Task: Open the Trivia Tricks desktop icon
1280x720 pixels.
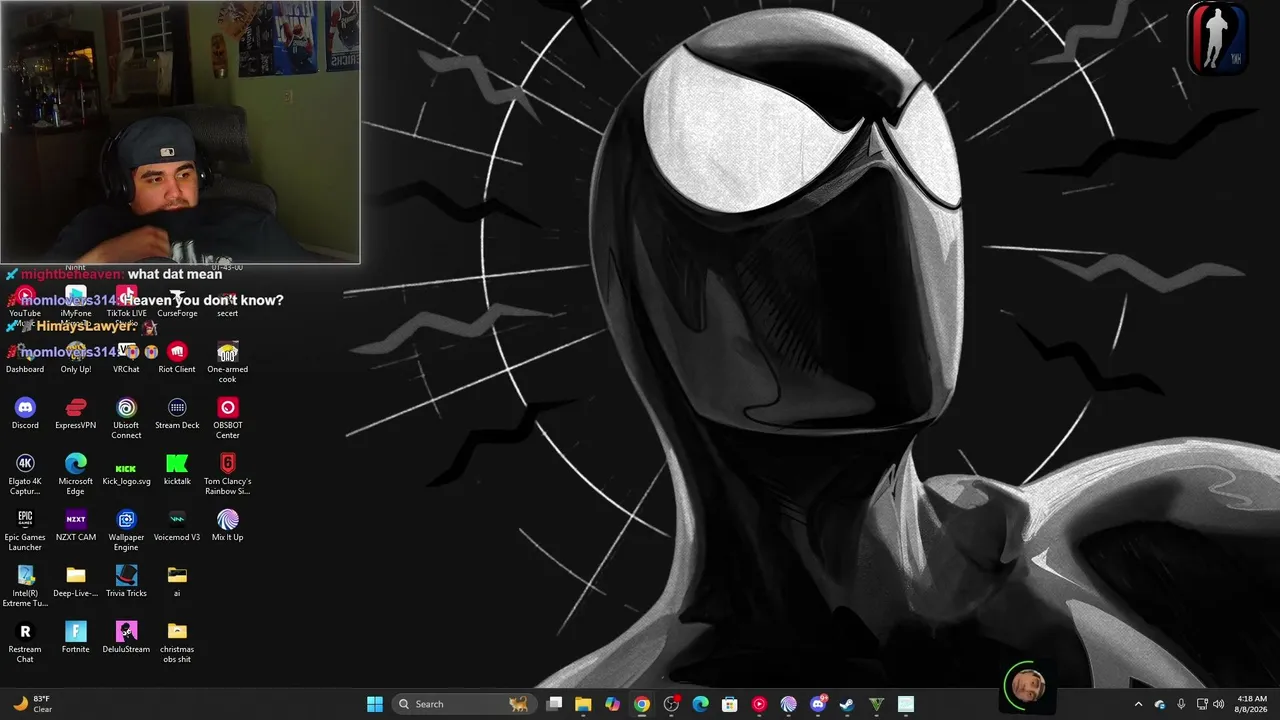Action: point(126,581)
